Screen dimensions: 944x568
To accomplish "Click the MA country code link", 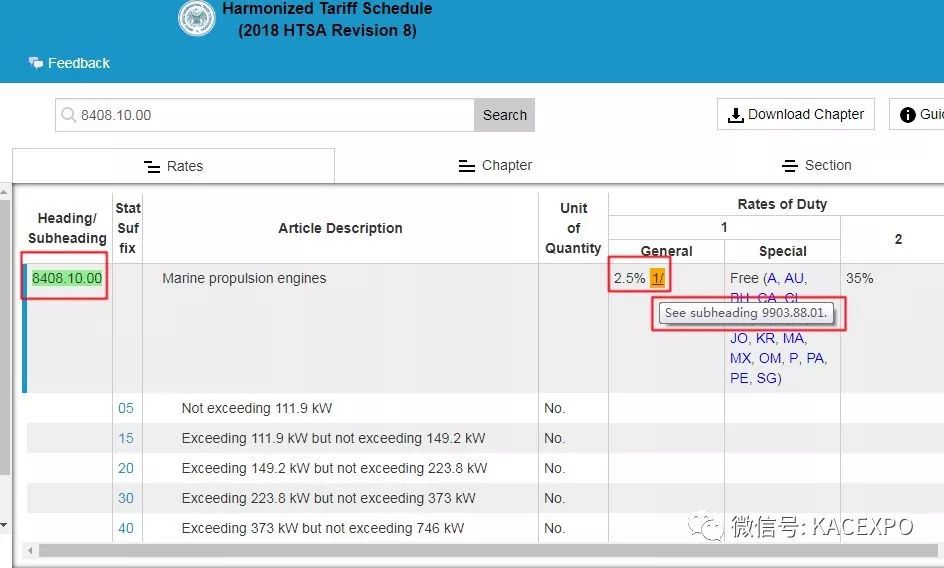I will [x=793, y=339].
